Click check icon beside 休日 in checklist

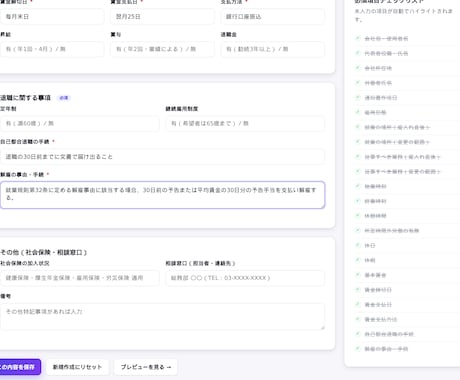click(x=358, y=245)
